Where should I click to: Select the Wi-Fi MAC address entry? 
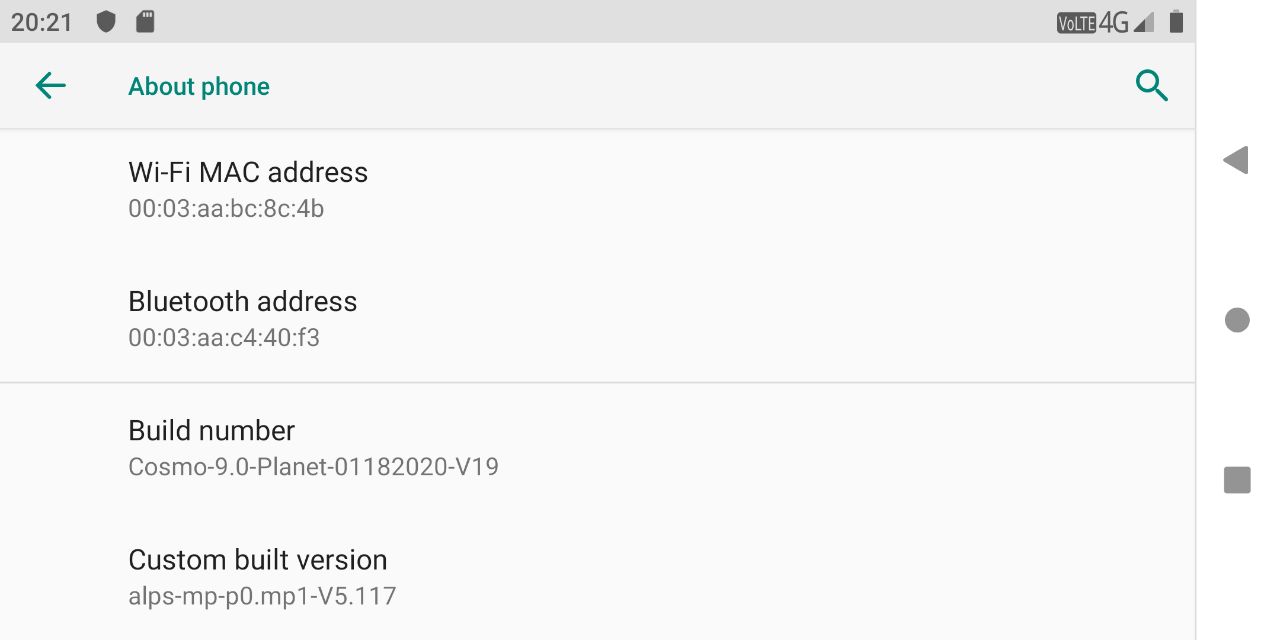[x=248, y=173]
